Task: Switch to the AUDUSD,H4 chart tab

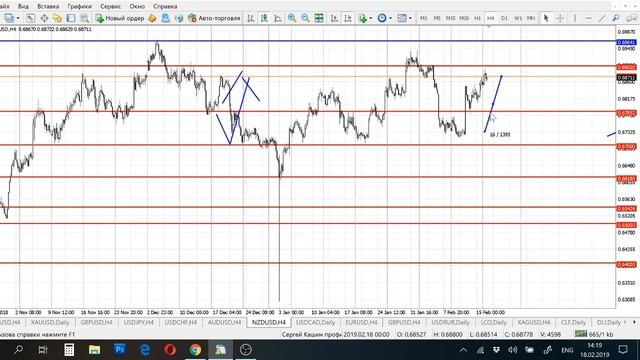Action: pos(224,322)
